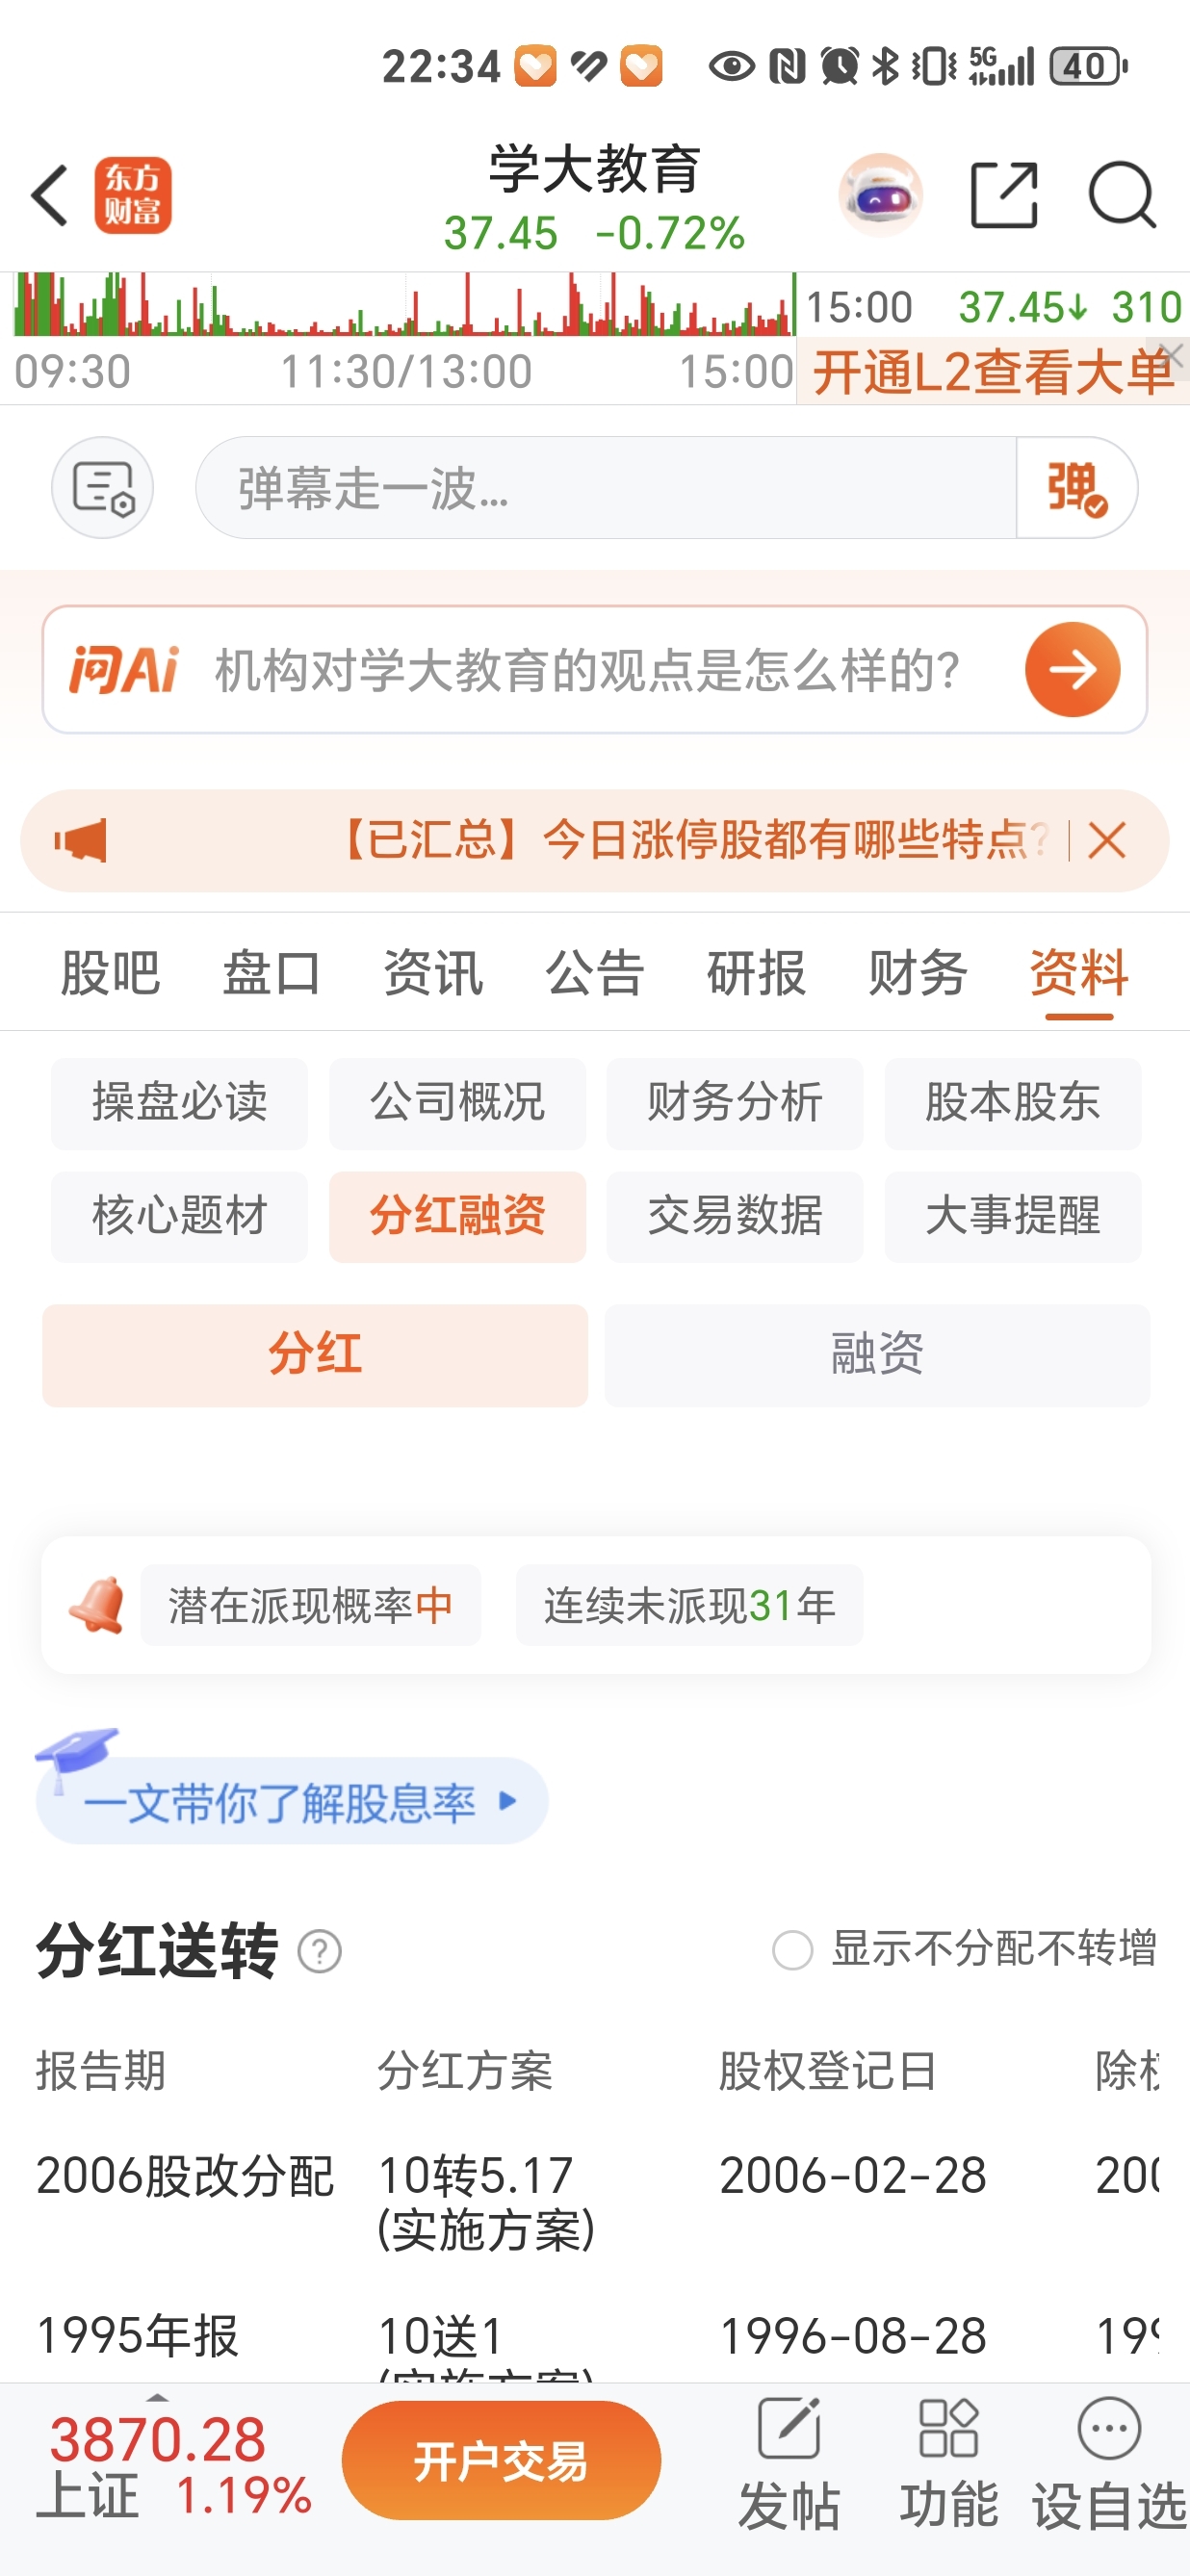Open the 功能 functions grid icon
This screenshot has width=1190, height=2576.
948,2428
